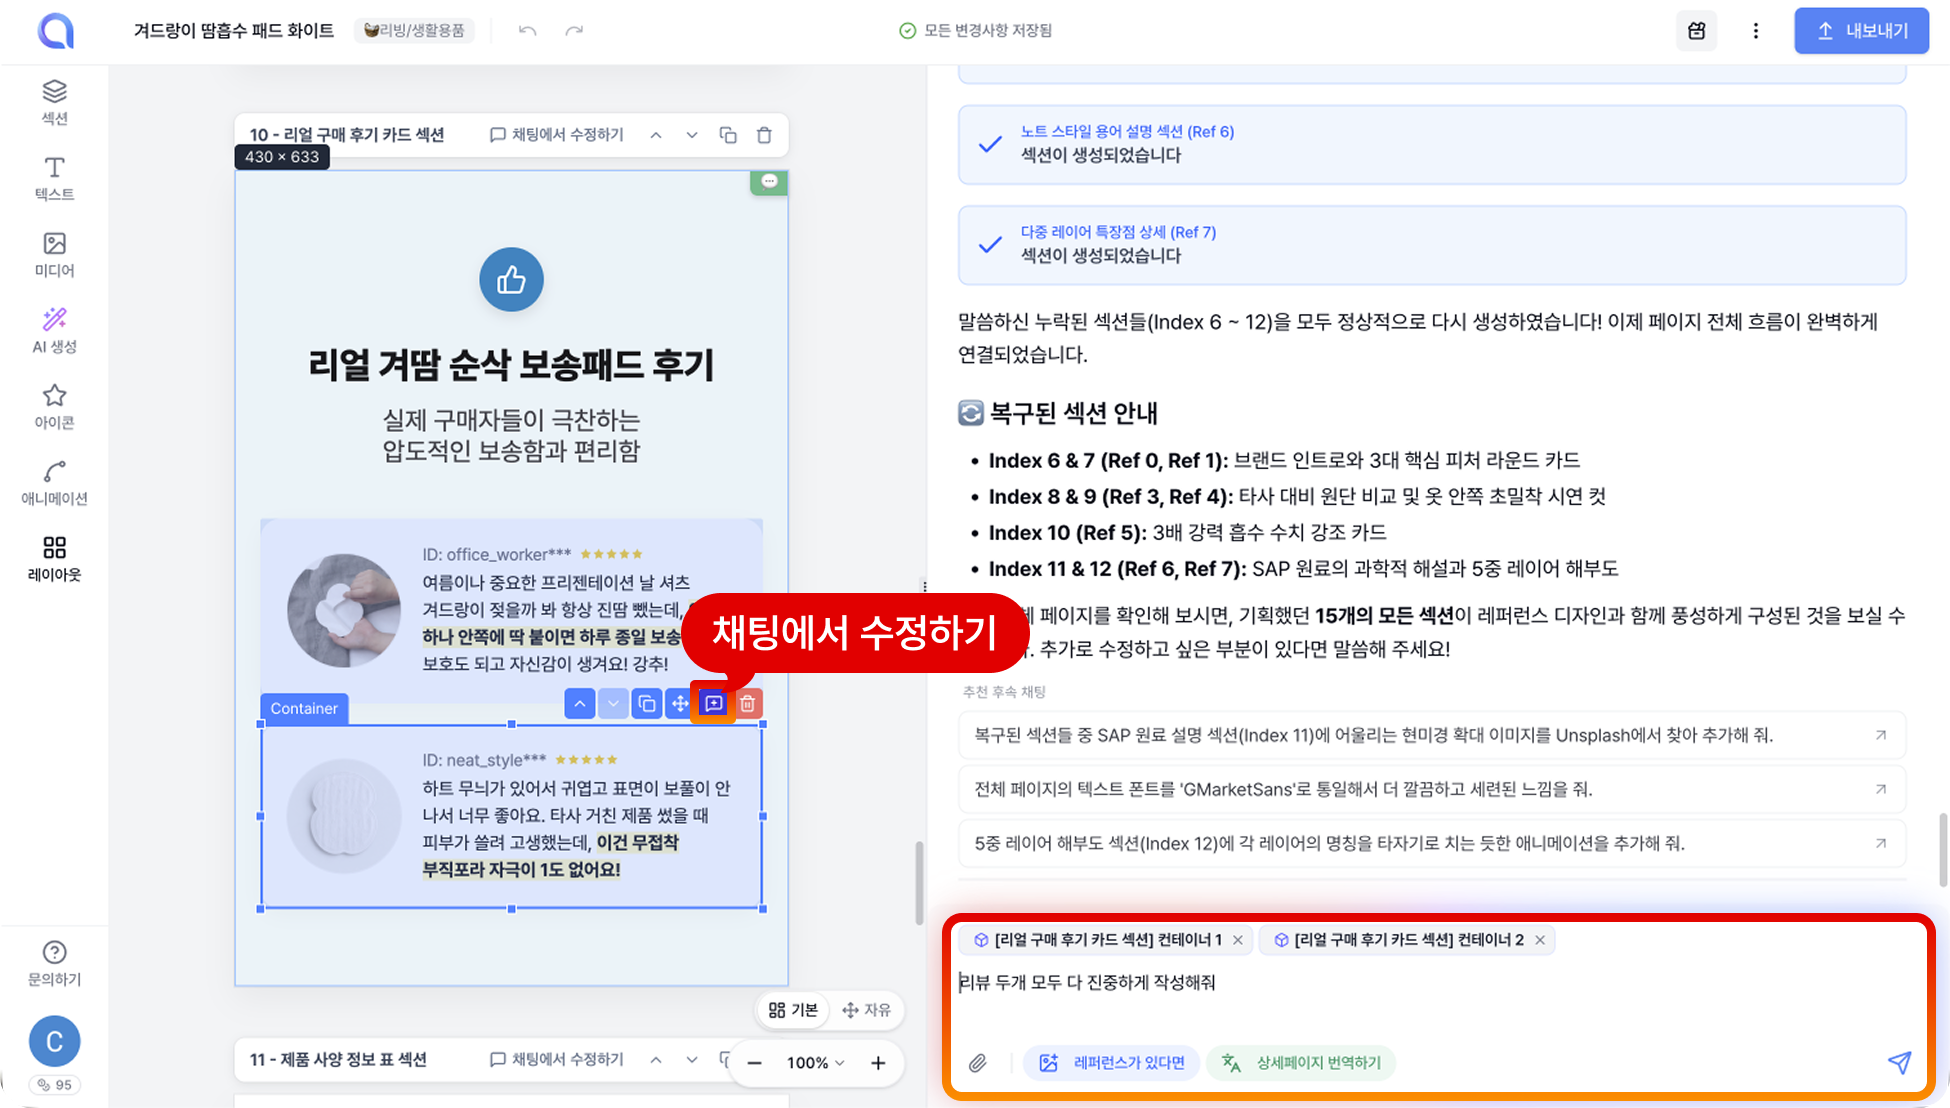The width and height of the screenshot is (1950, 1108).
Task: Remove the 컨테이너 2 chip from chat
Action: coord(1540,940)
